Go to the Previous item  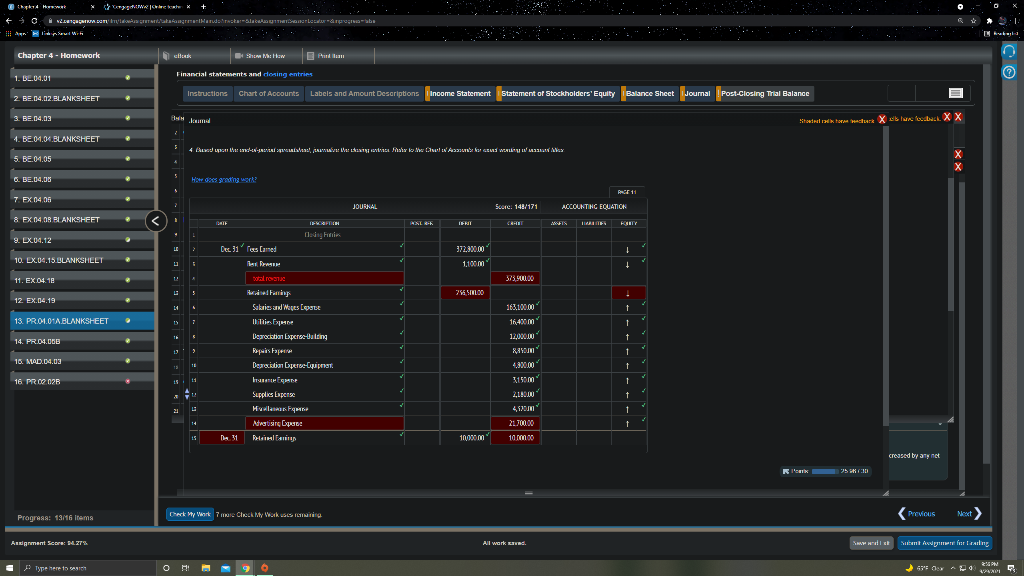[917, 514]
